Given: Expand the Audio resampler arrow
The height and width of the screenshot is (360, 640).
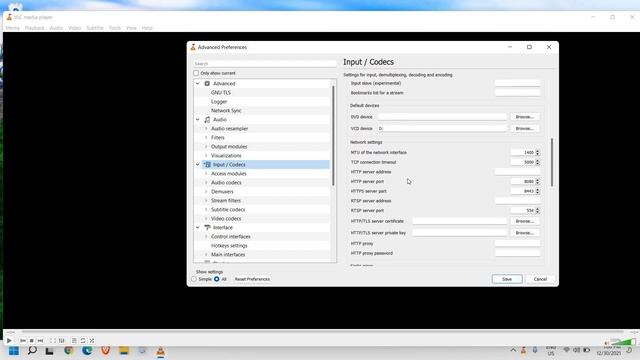Looking at the screenshot, I should coord(206,129).
